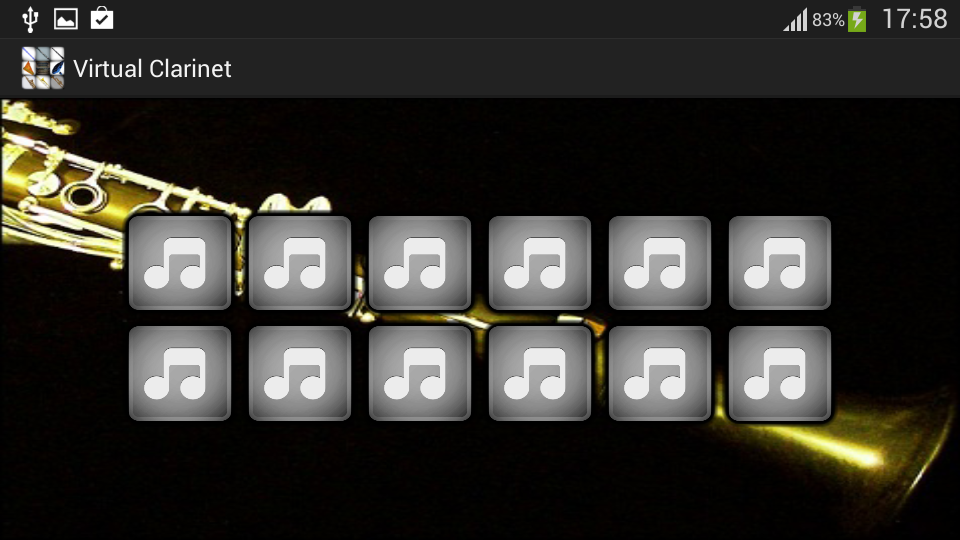Tap the 17:58 clock

click(x=915, y=19)
